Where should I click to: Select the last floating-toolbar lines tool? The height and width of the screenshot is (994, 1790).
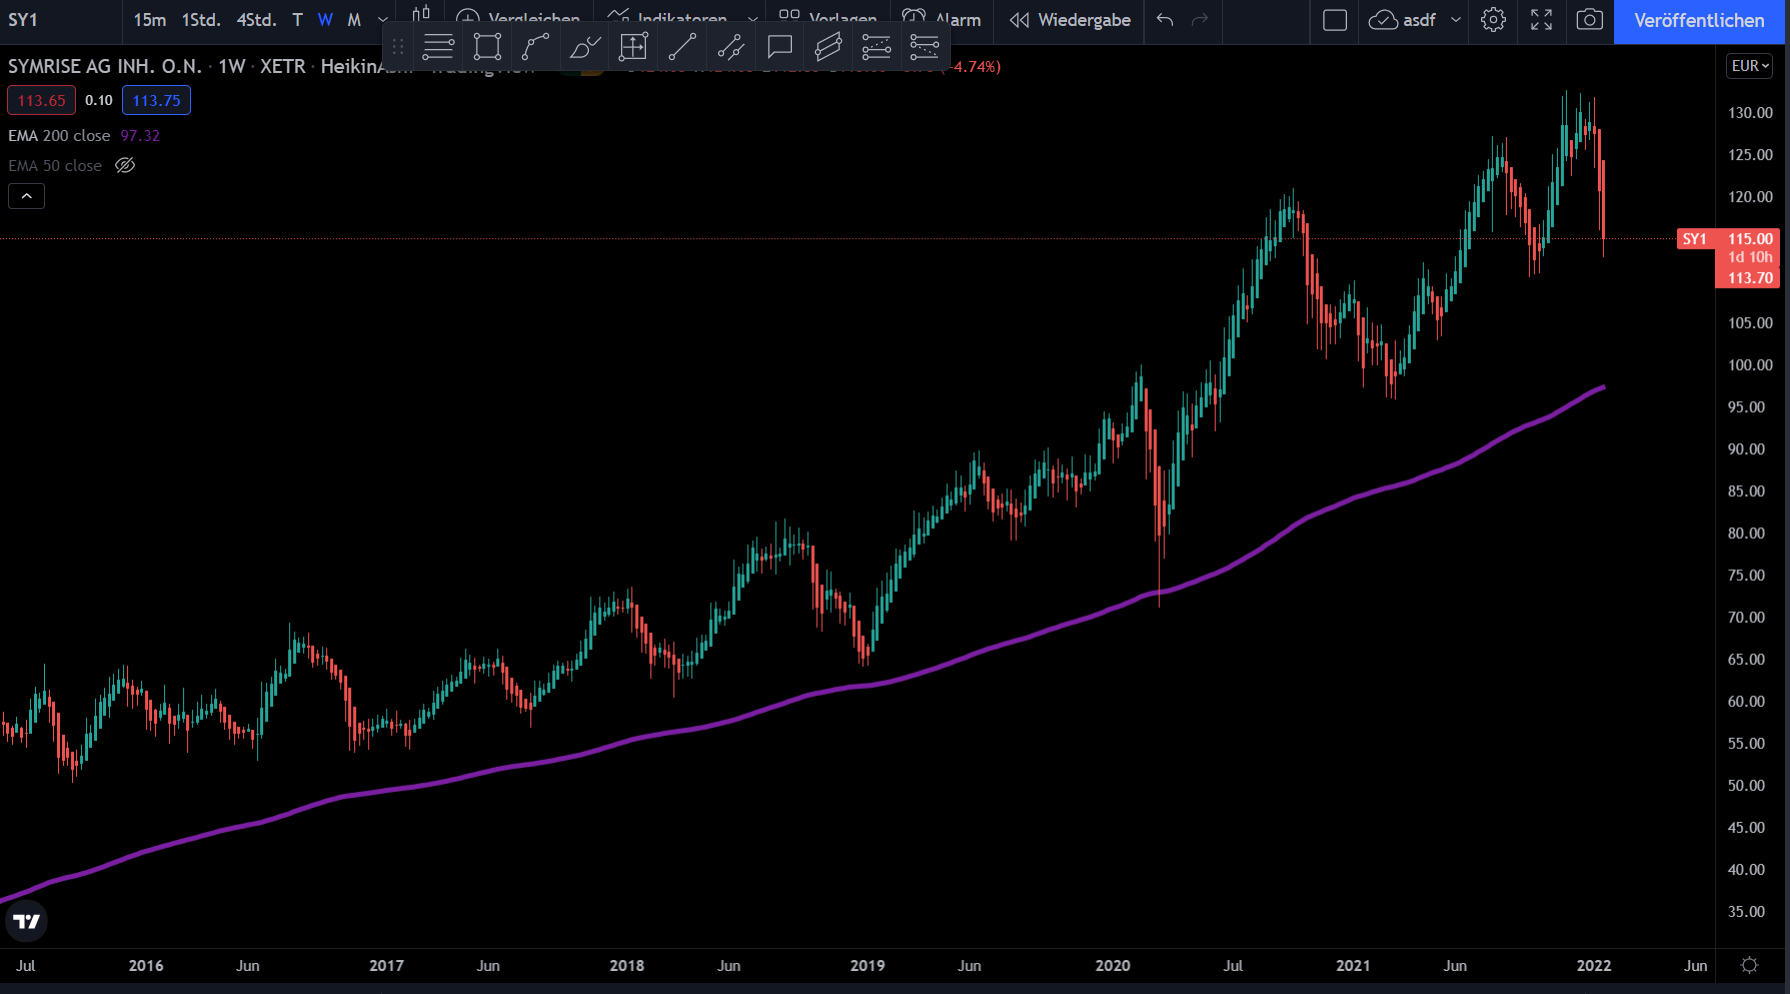click(x=925, y=46)
